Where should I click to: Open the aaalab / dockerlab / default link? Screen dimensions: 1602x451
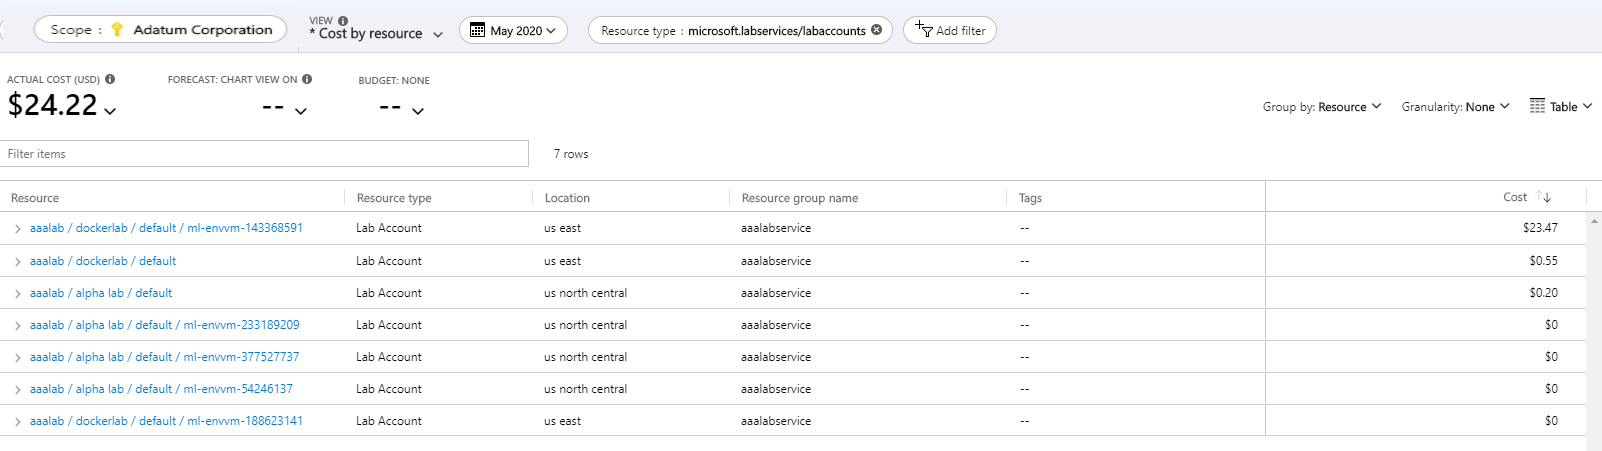pyautogui.click(x=103, y=261)
